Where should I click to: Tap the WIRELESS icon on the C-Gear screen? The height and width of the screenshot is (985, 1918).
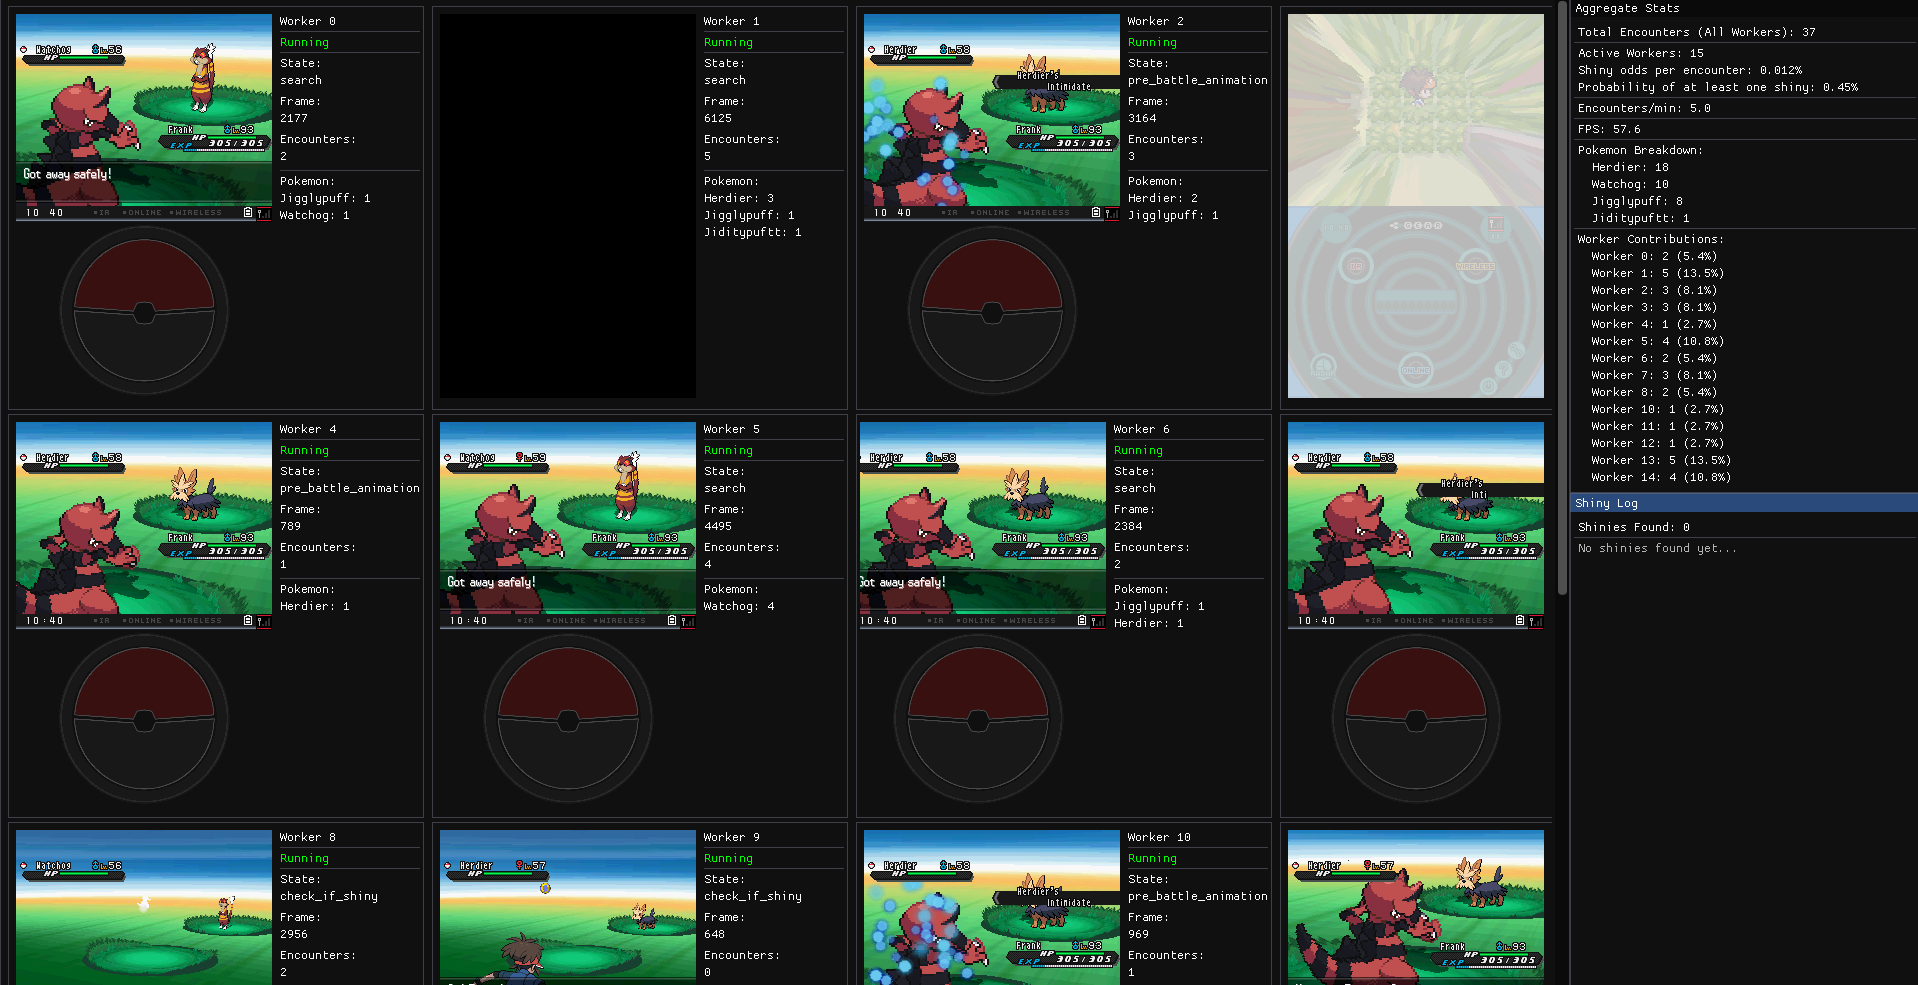click(1474, 267)
